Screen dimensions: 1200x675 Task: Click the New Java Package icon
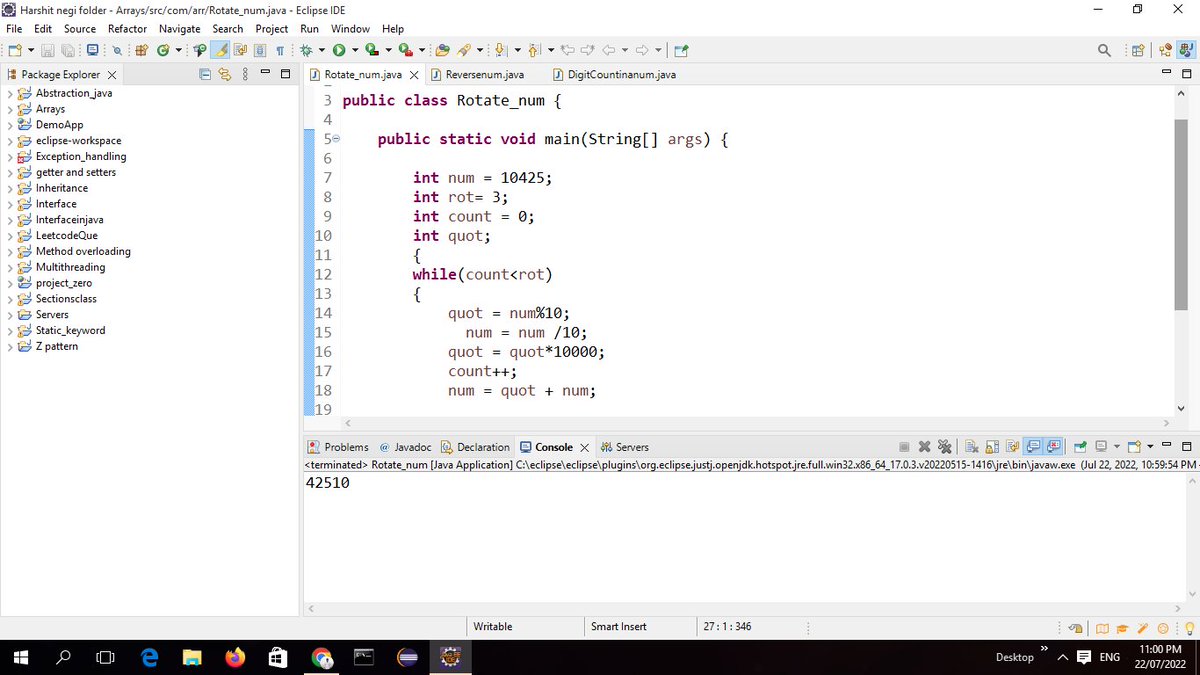[140, 50]
